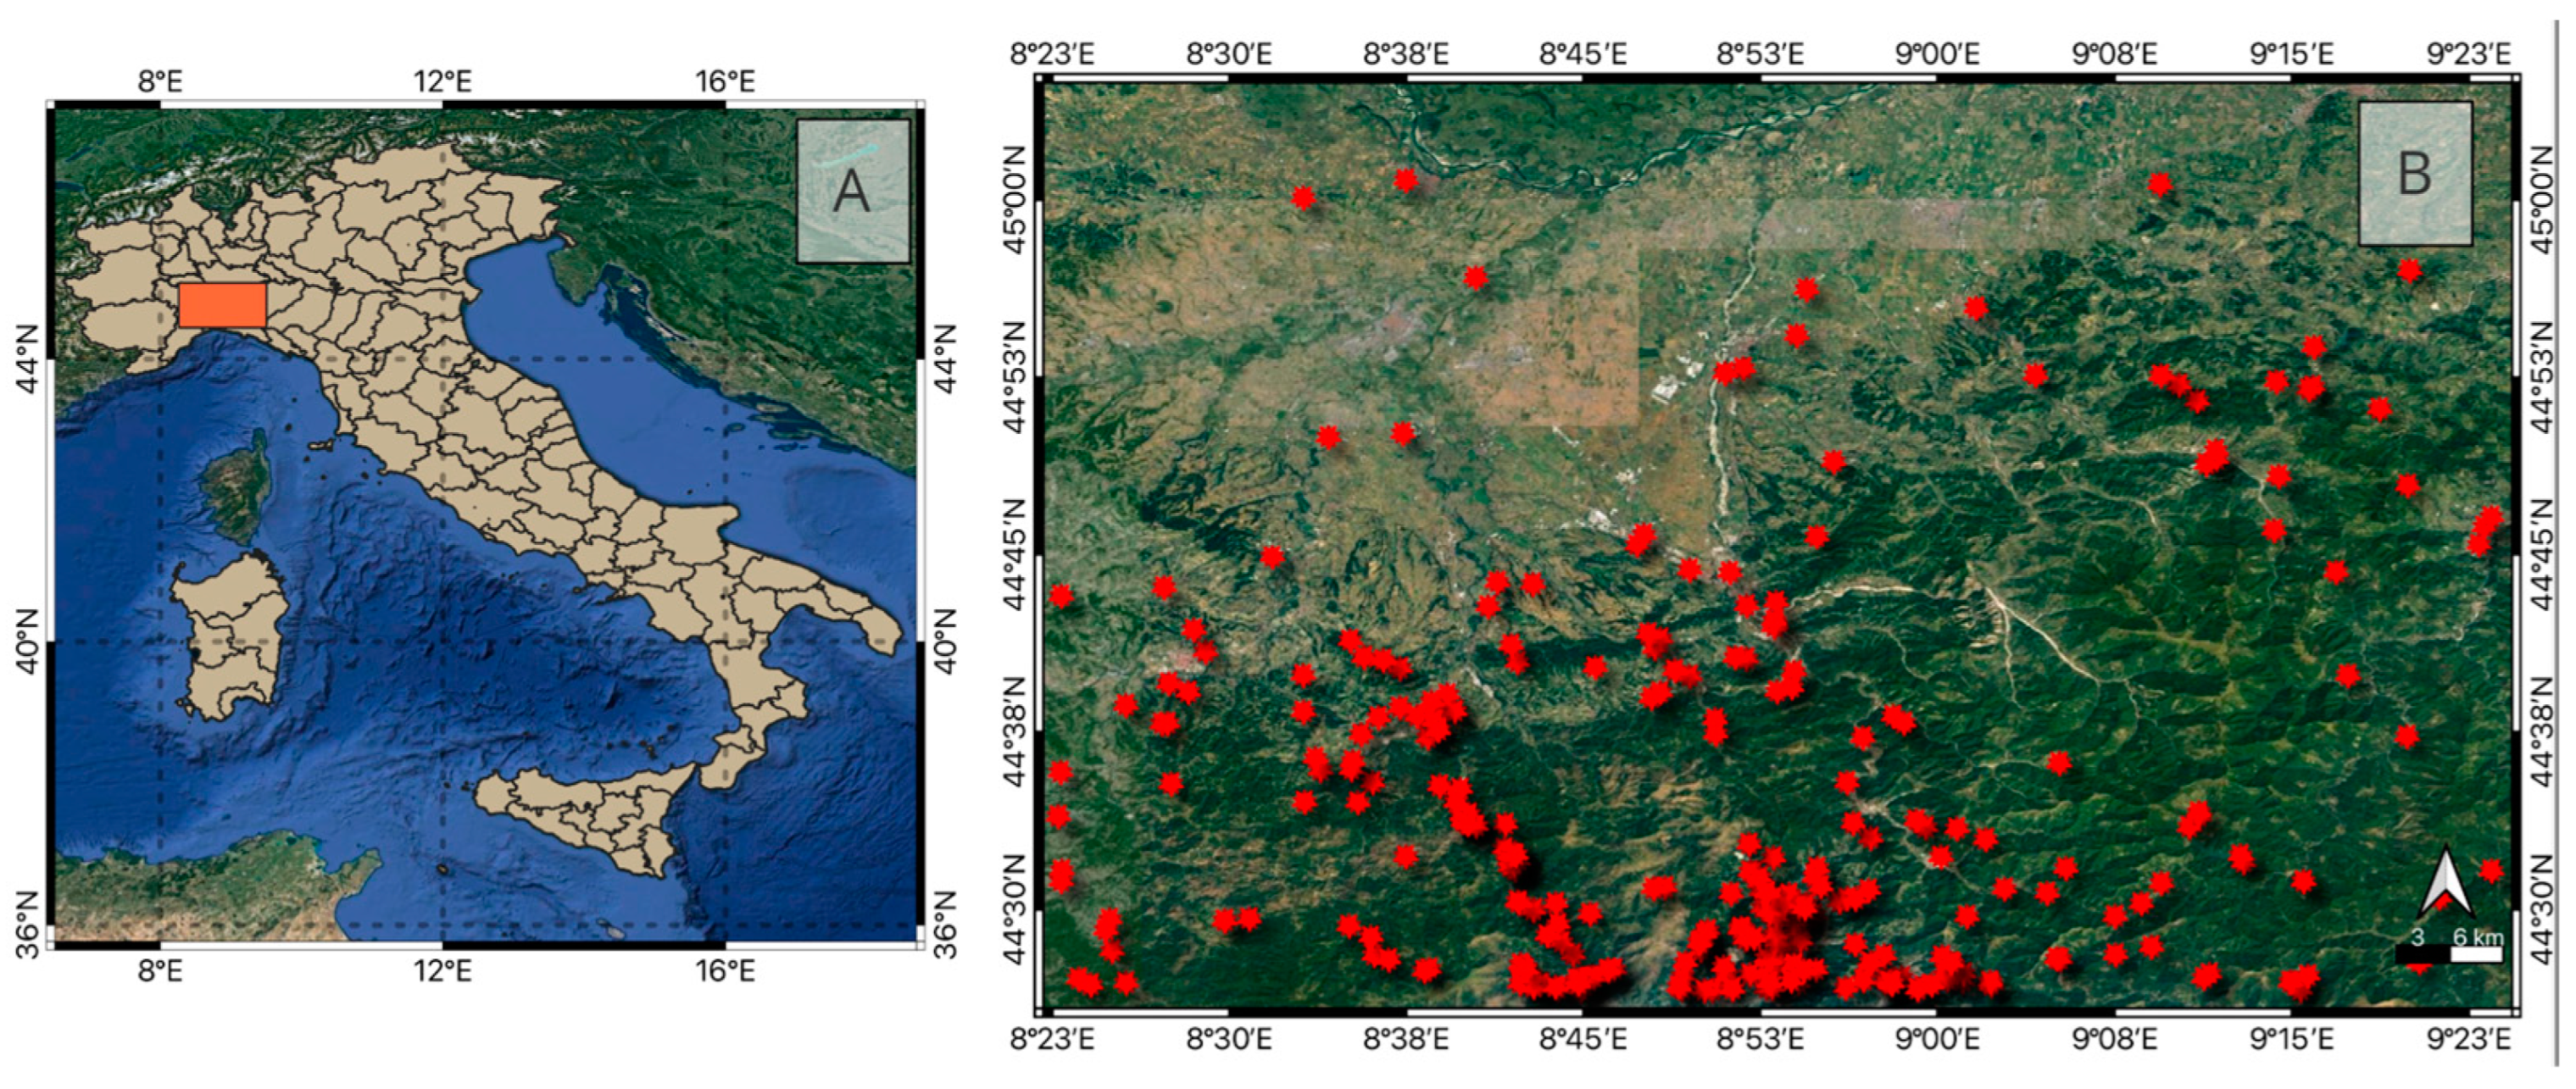Click the top 12°E label of map A
This screenshot has height=1089, width=2576.
coord(442,81)
